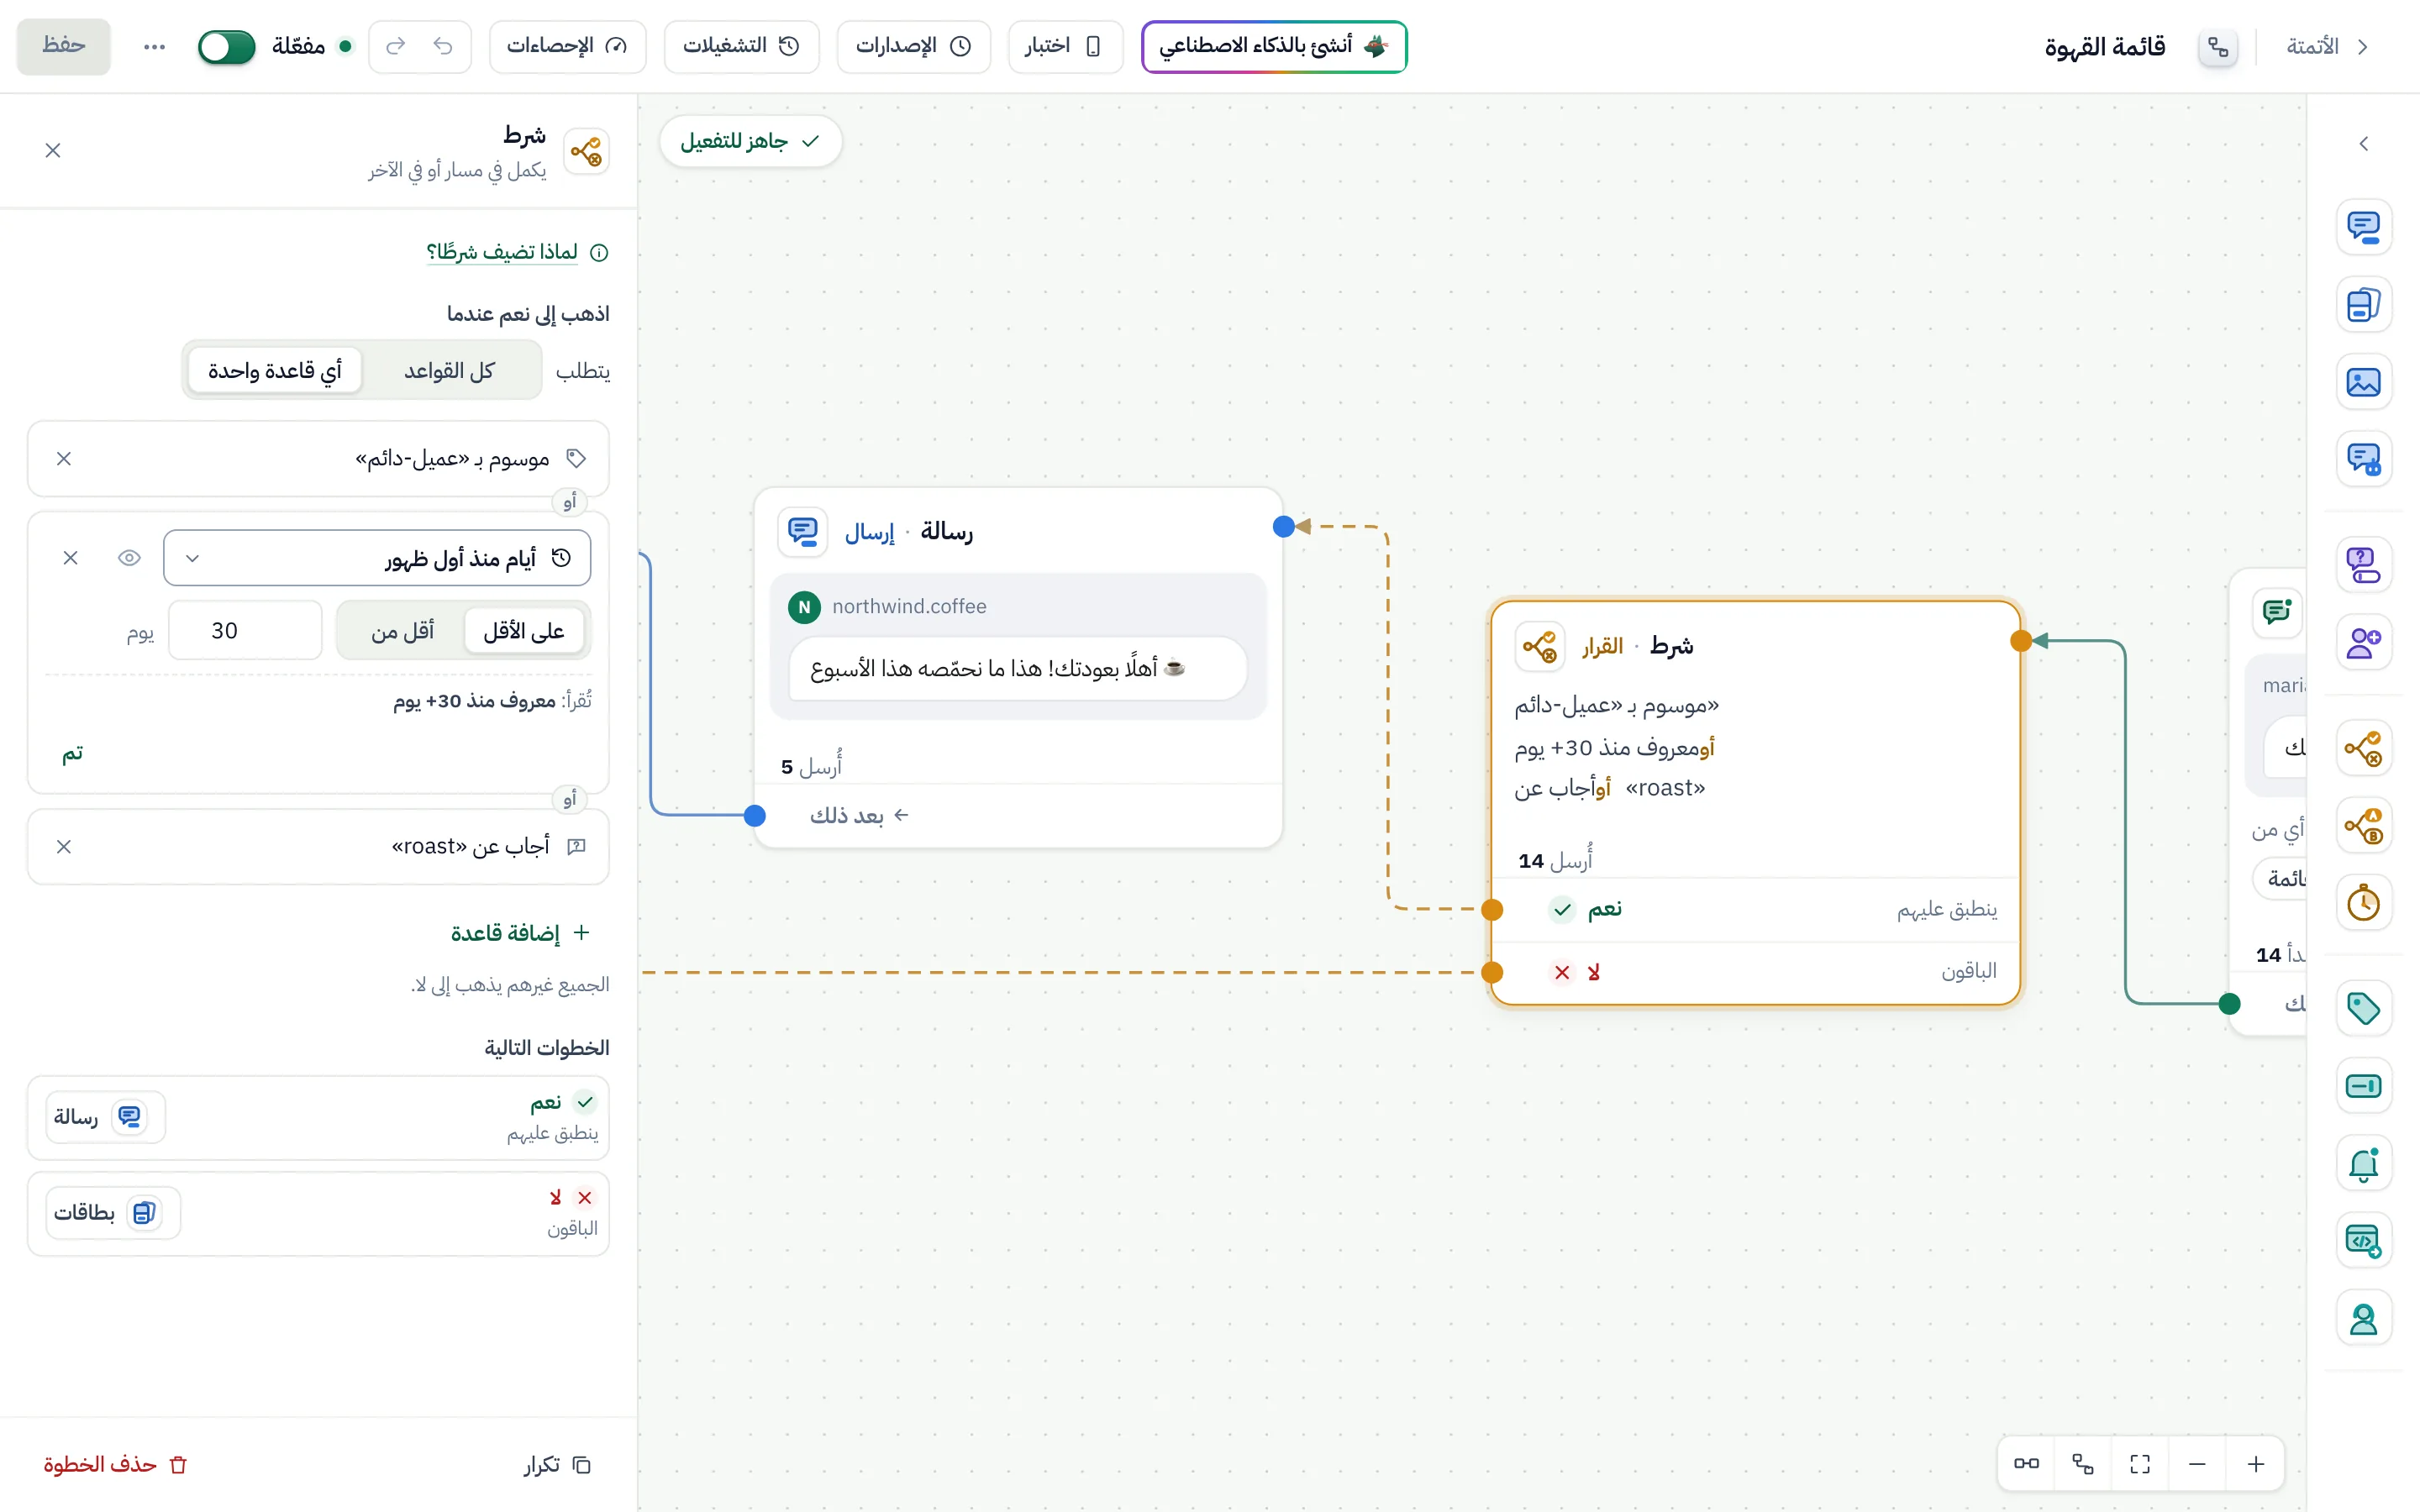2420x1512 pixels.
Task: Add a tag step from the sidebar
Action: click(x=2363, y=1008)
